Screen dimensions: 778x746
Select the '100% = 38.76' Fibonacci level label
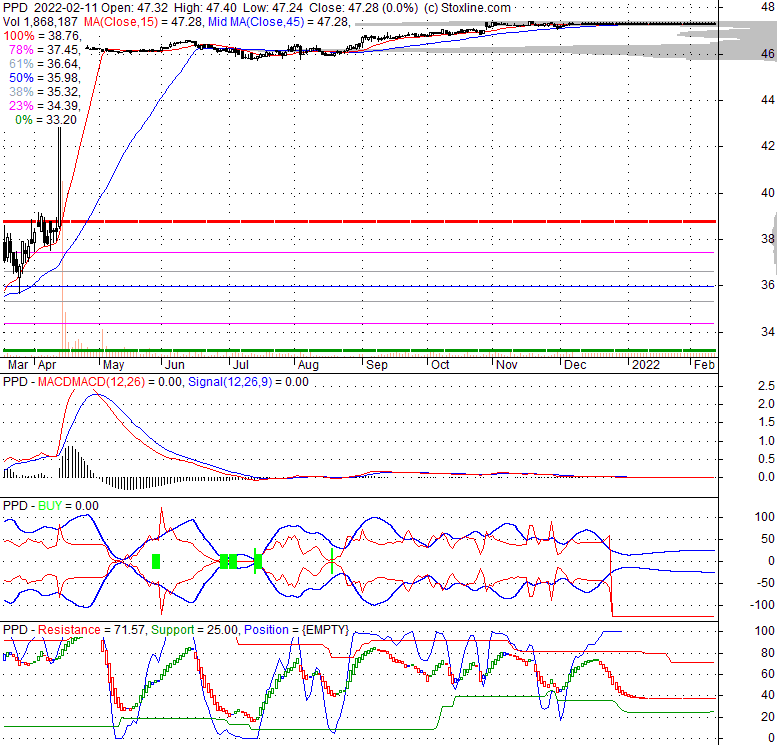coord(42,36)
